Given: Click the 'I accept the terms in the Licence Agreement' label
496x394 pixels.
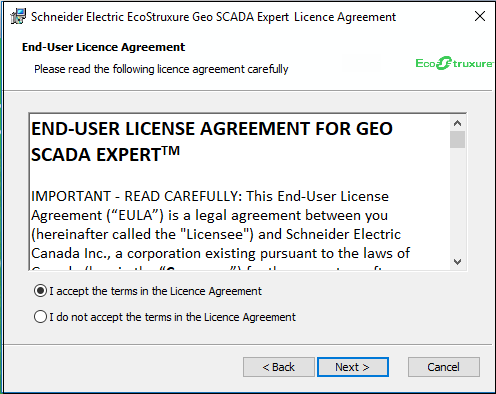Looking at the screenshot, I should [156, 291].
